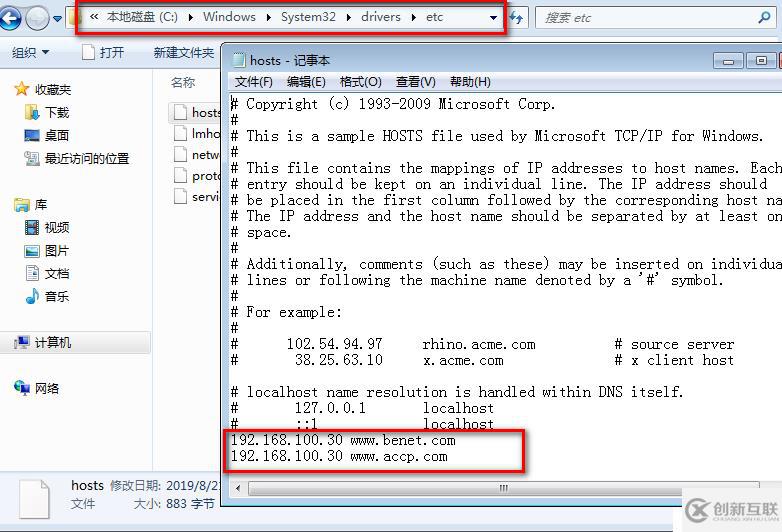Image resolution: width=782 pixels, height=532 pixels.
Task: Click the 收藏夹 star icon
Action: pyautogui.click(x=21, y=89)
